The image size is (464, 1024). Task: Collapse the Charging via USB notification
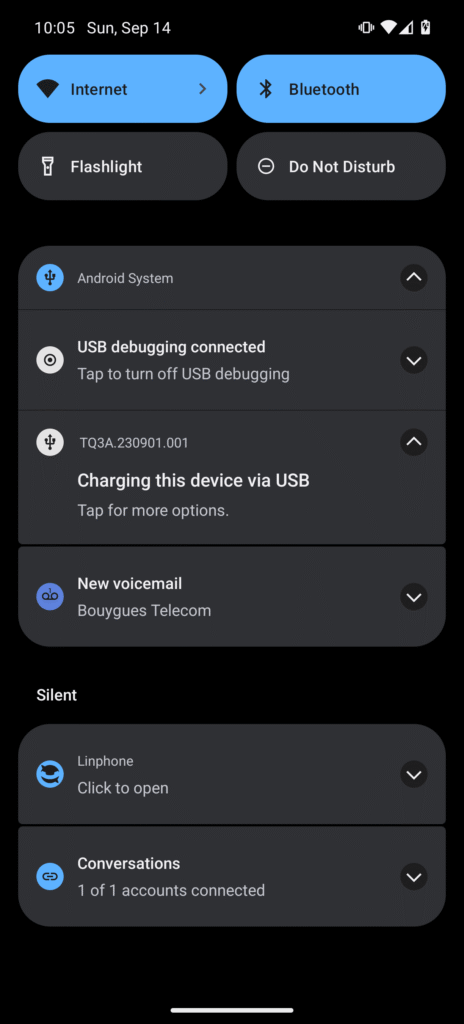coord(414,442)
